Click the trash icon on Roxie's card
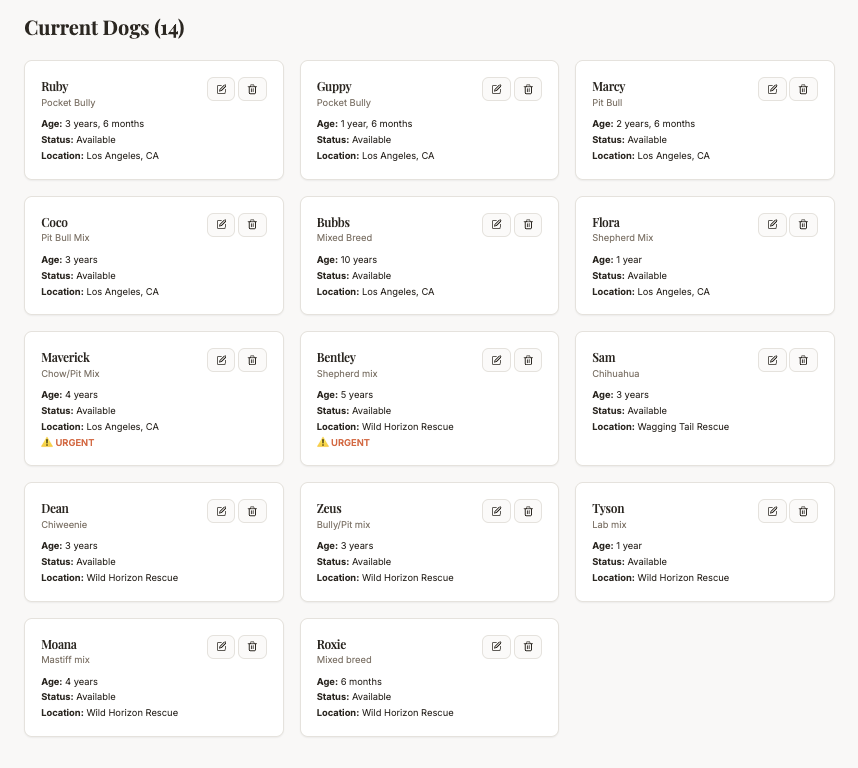The image size is (858, 768). pos(528,647)
